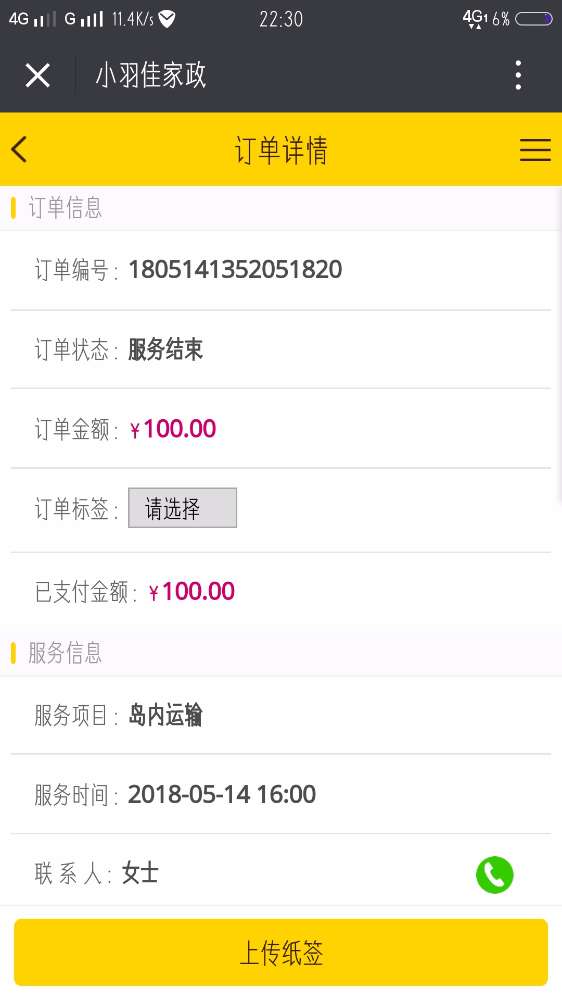This screenshot has width=562, height=1000.
Task: Tap the 小羽佳家政 title text
Action: [151, 75]
